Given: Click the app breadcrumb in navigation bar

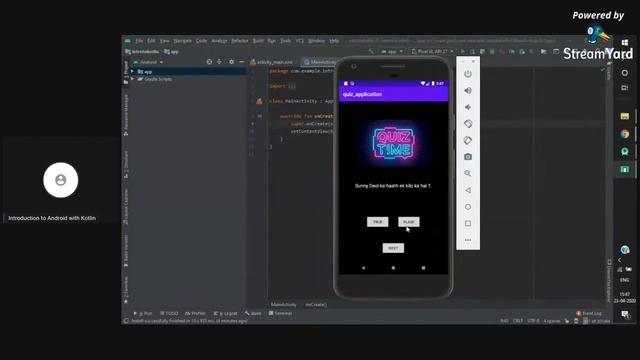Looking at the screenshot, I should (x=171, y=51).
